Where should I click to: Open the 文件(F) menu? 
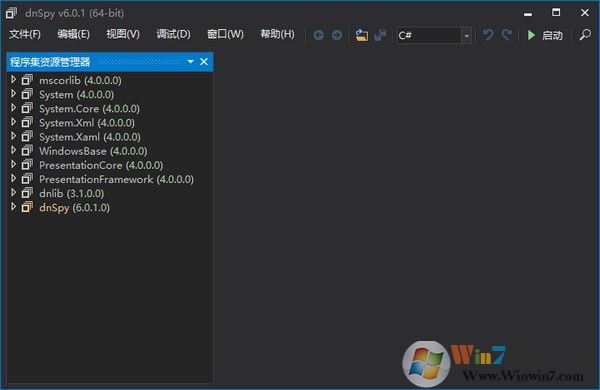click(x=25, y=34)
